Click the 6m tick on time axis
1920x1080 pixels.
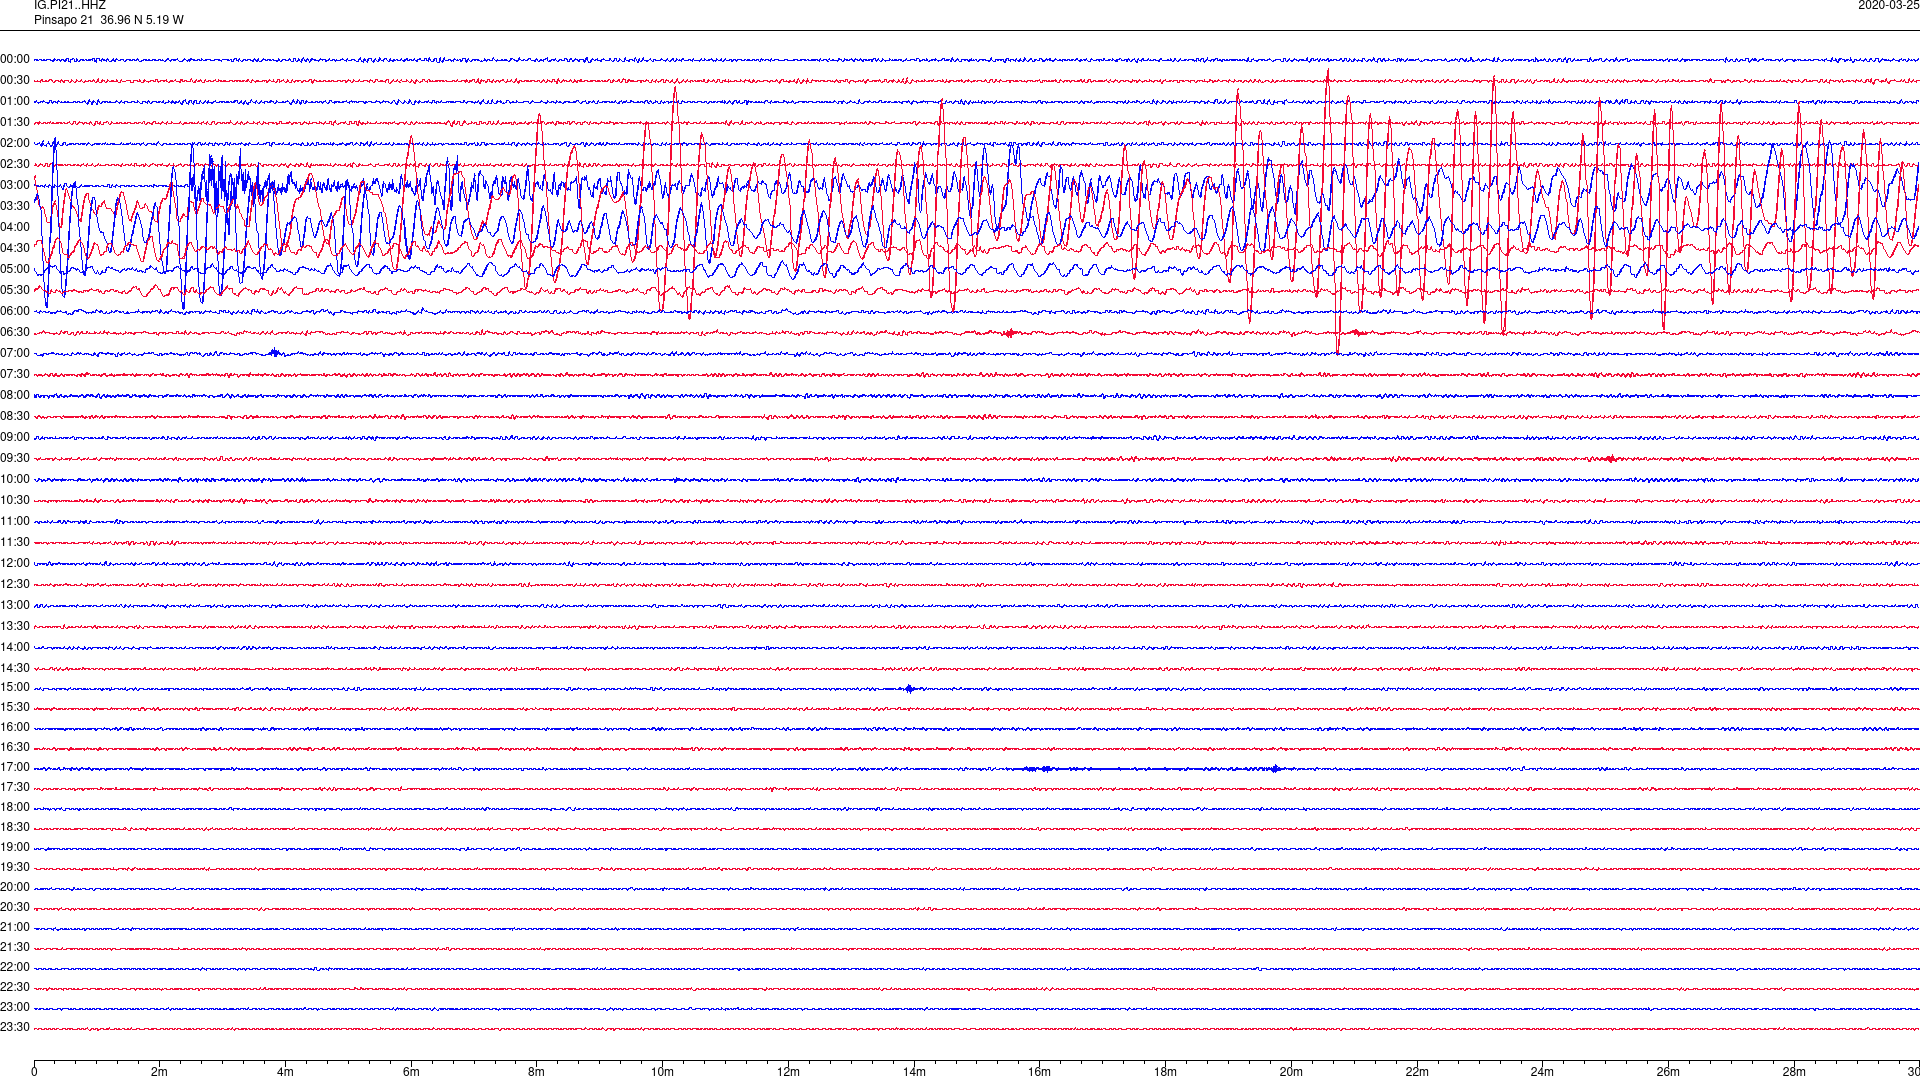click(411, 1072)
